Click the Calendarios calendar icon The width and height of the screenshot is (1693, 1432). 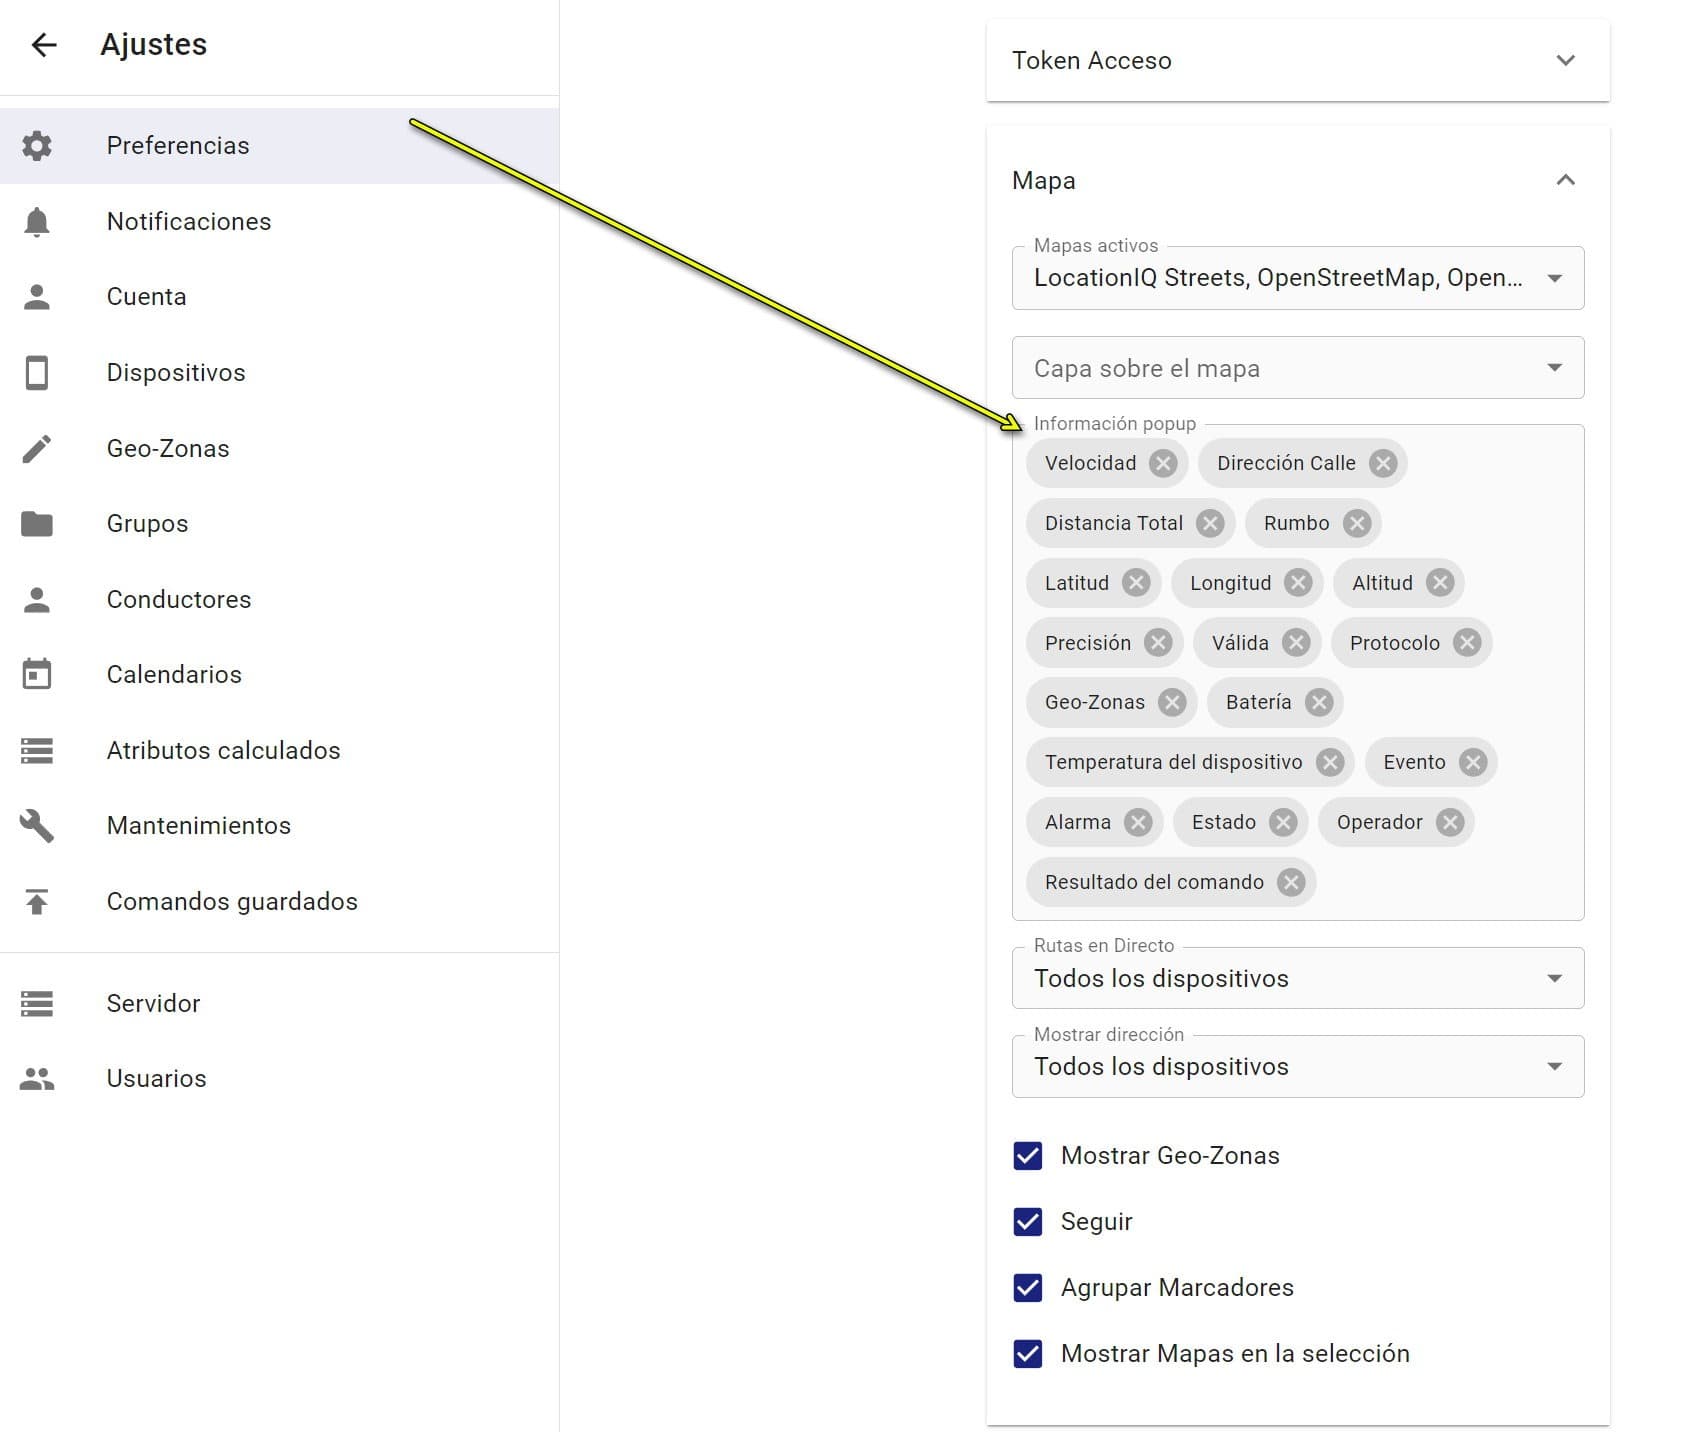(x=37, y=674)
